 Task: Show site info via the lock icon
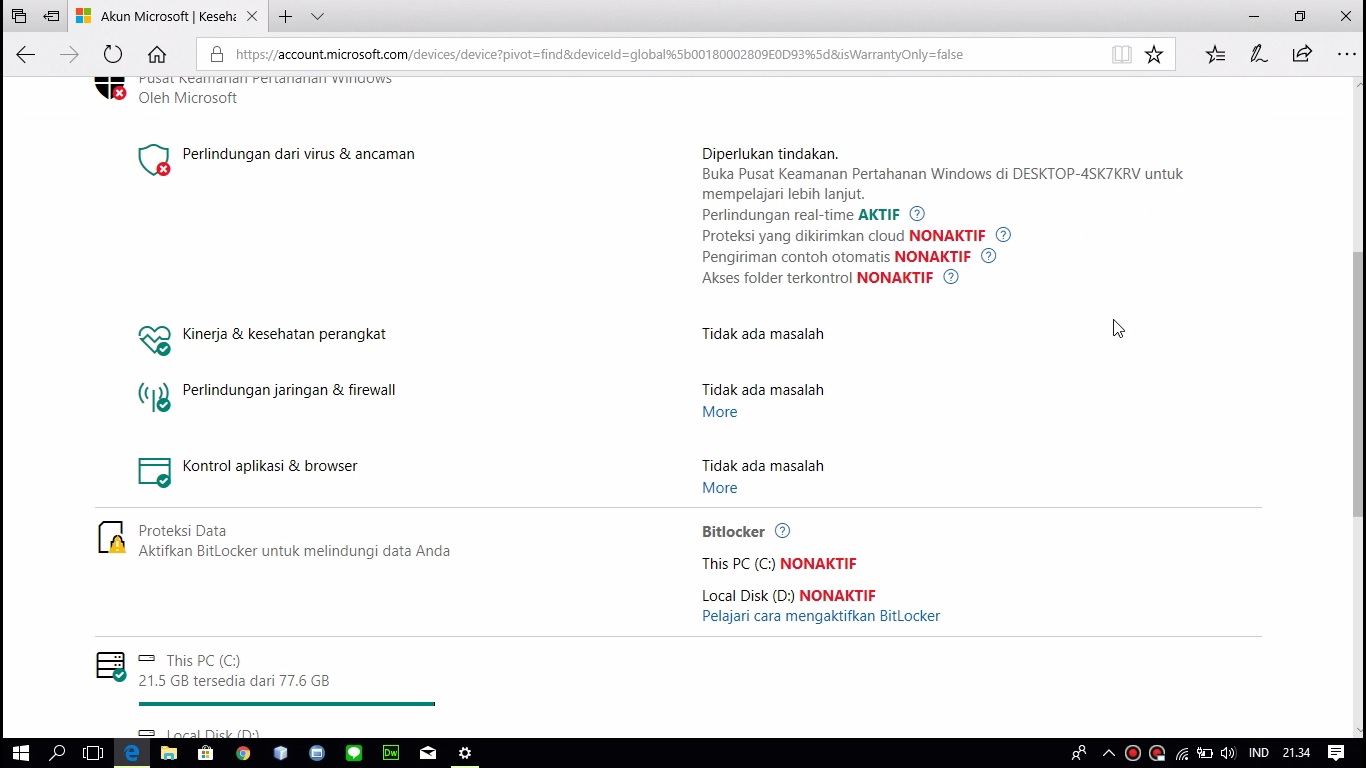pos(215,55)
